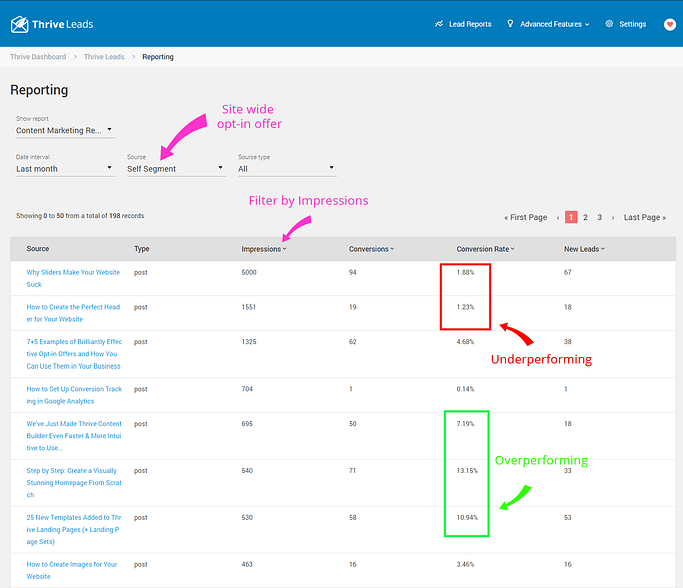
Task: Click the 53 new leads cell
Action: coord(568,518)
